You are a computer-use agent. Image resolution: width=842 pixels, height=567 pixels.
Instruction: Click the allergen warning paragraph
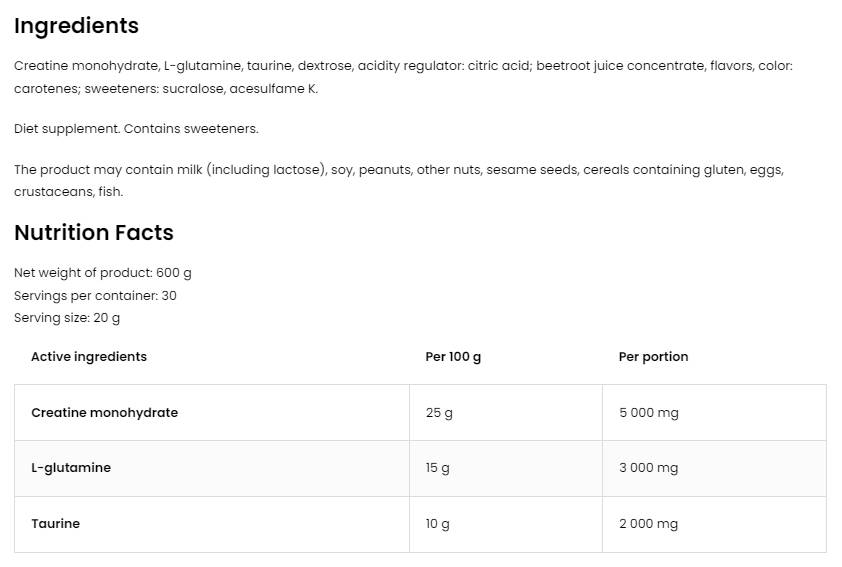point(398,180)
